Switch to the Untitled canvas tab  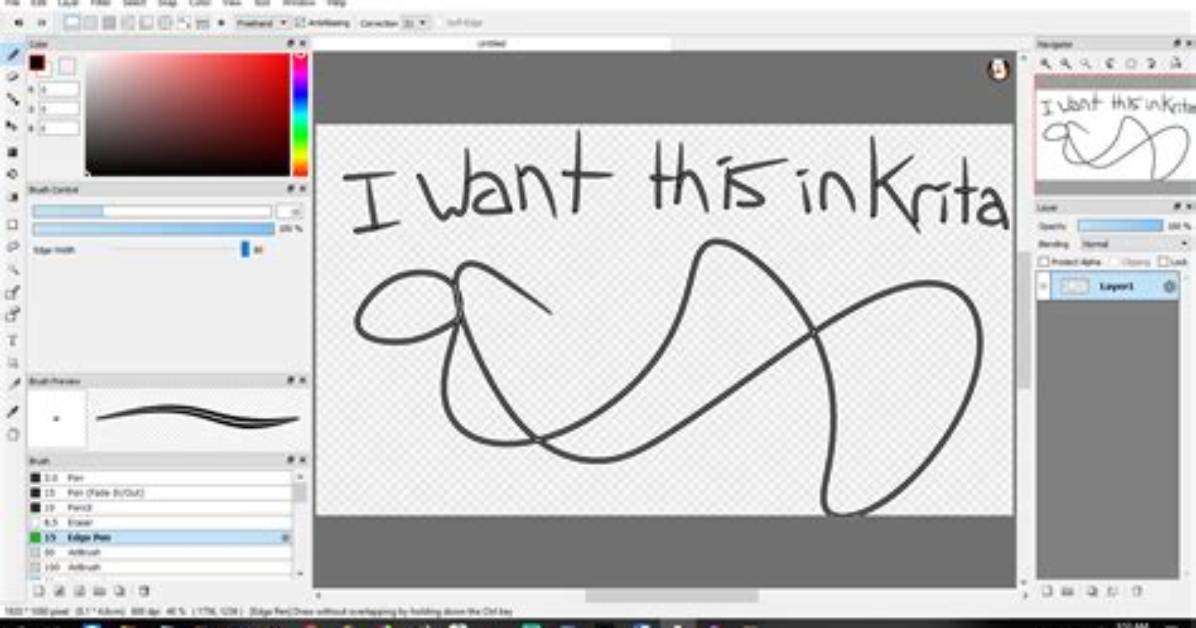[x=492, y=43]
